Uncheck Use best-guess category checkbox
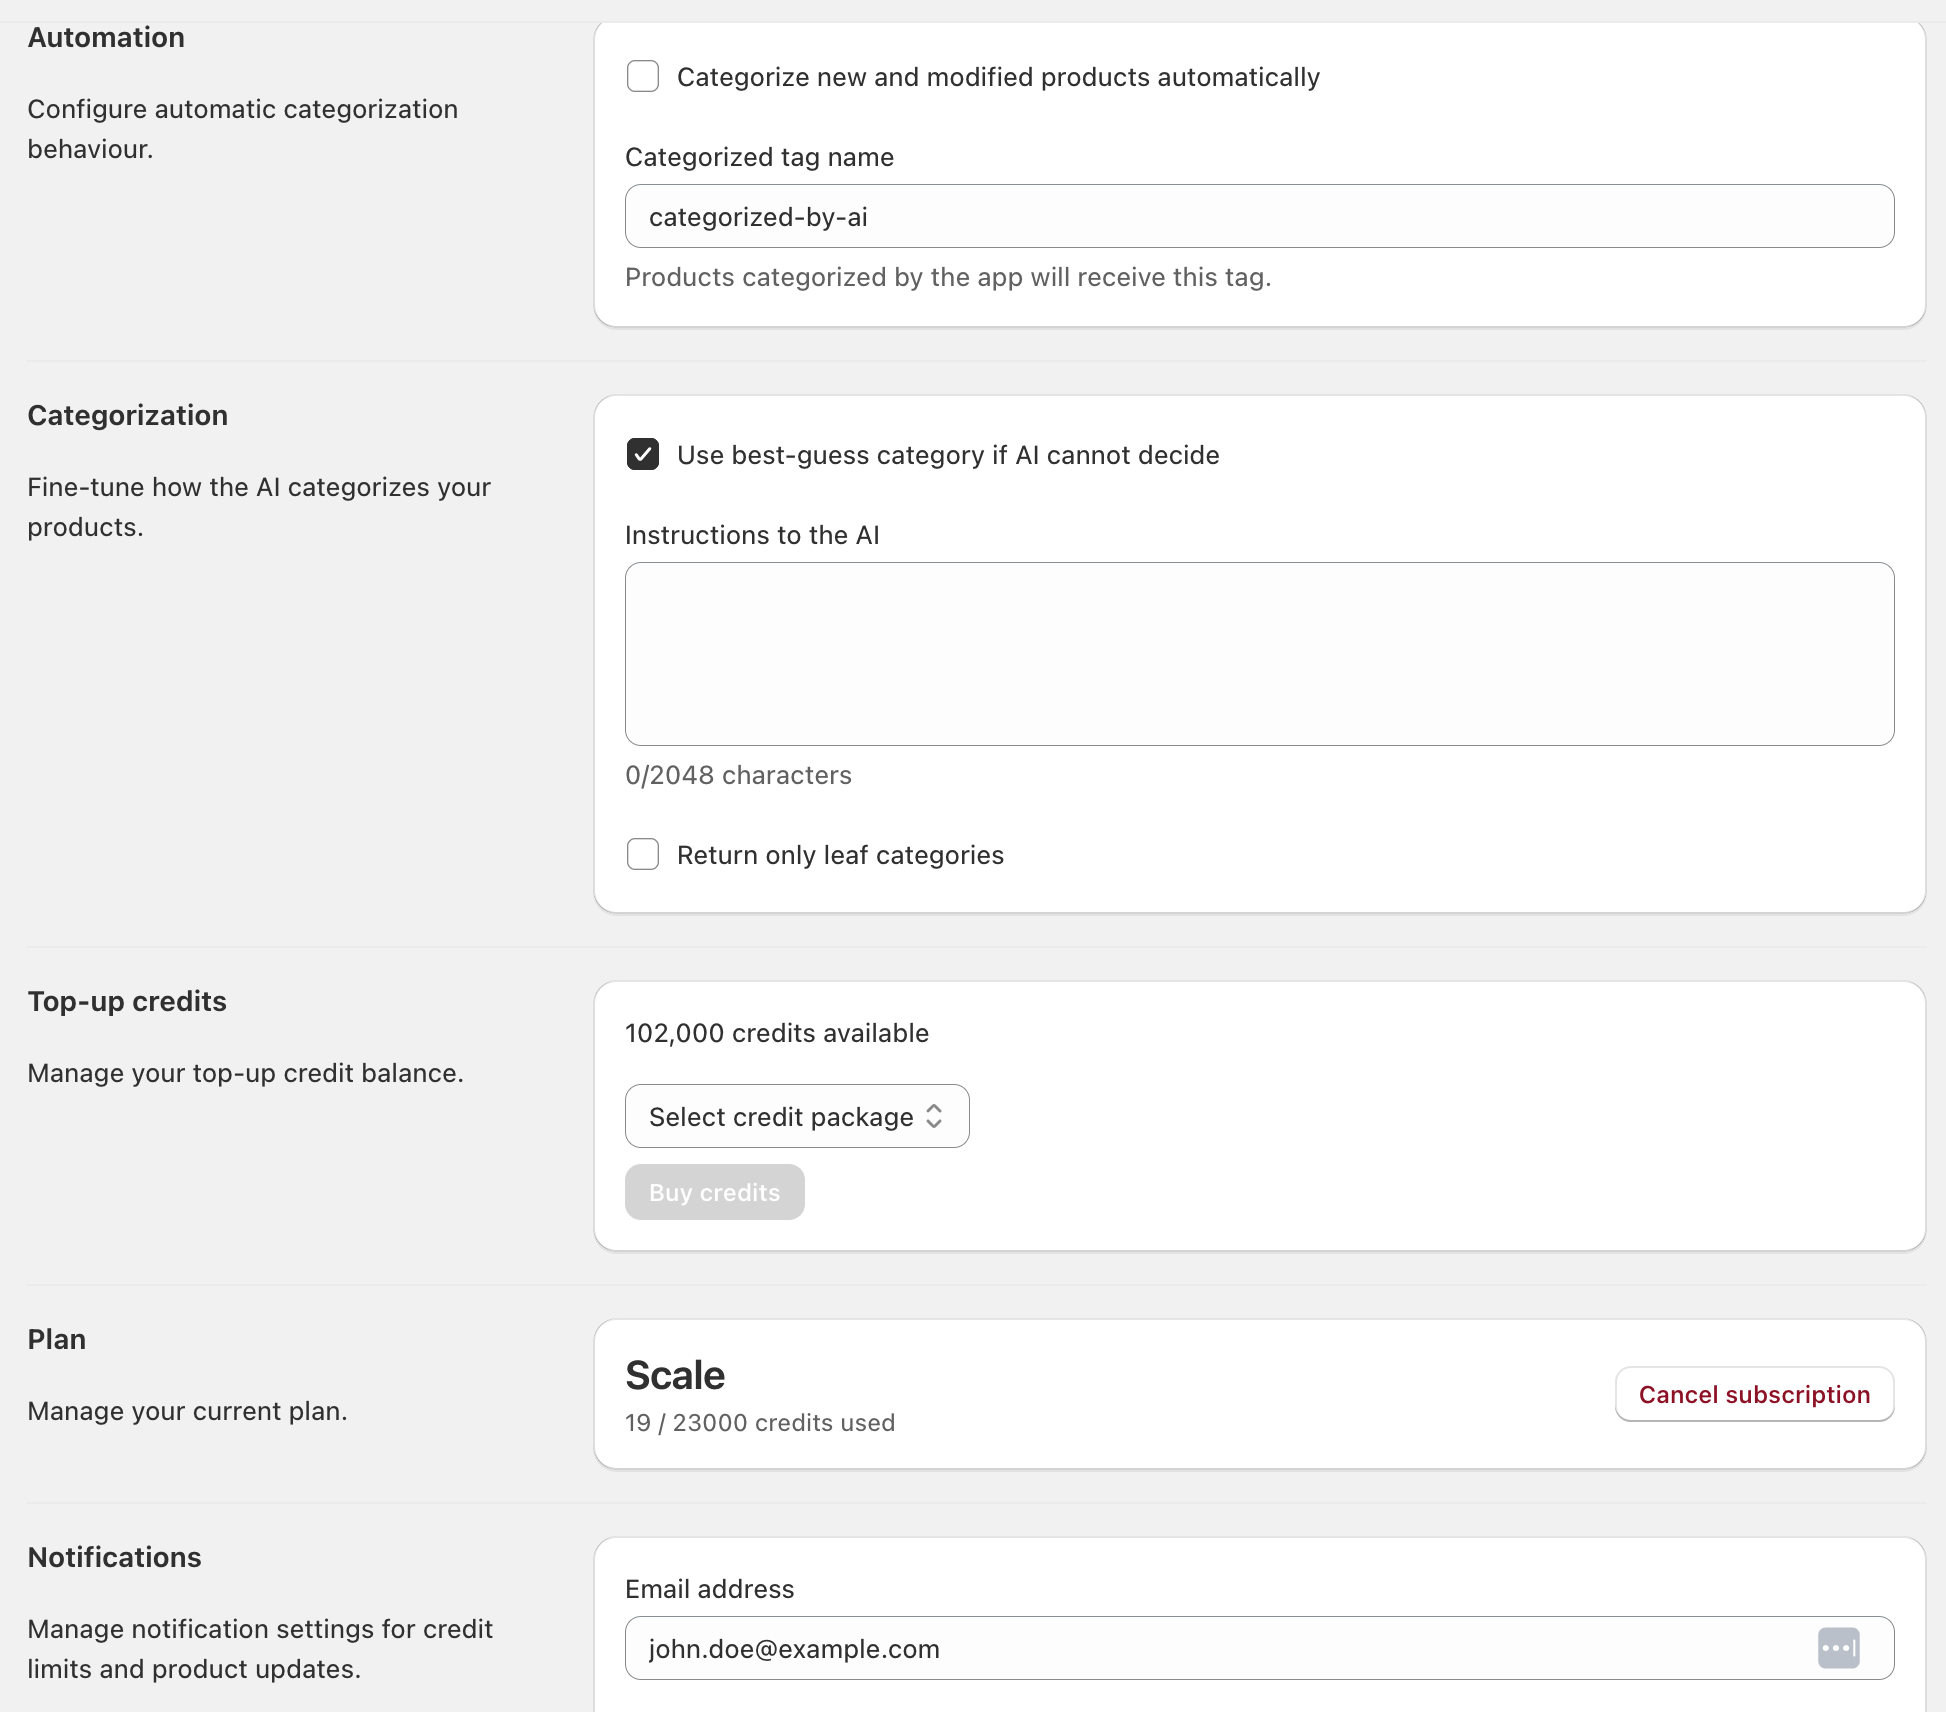 [643, 454]
